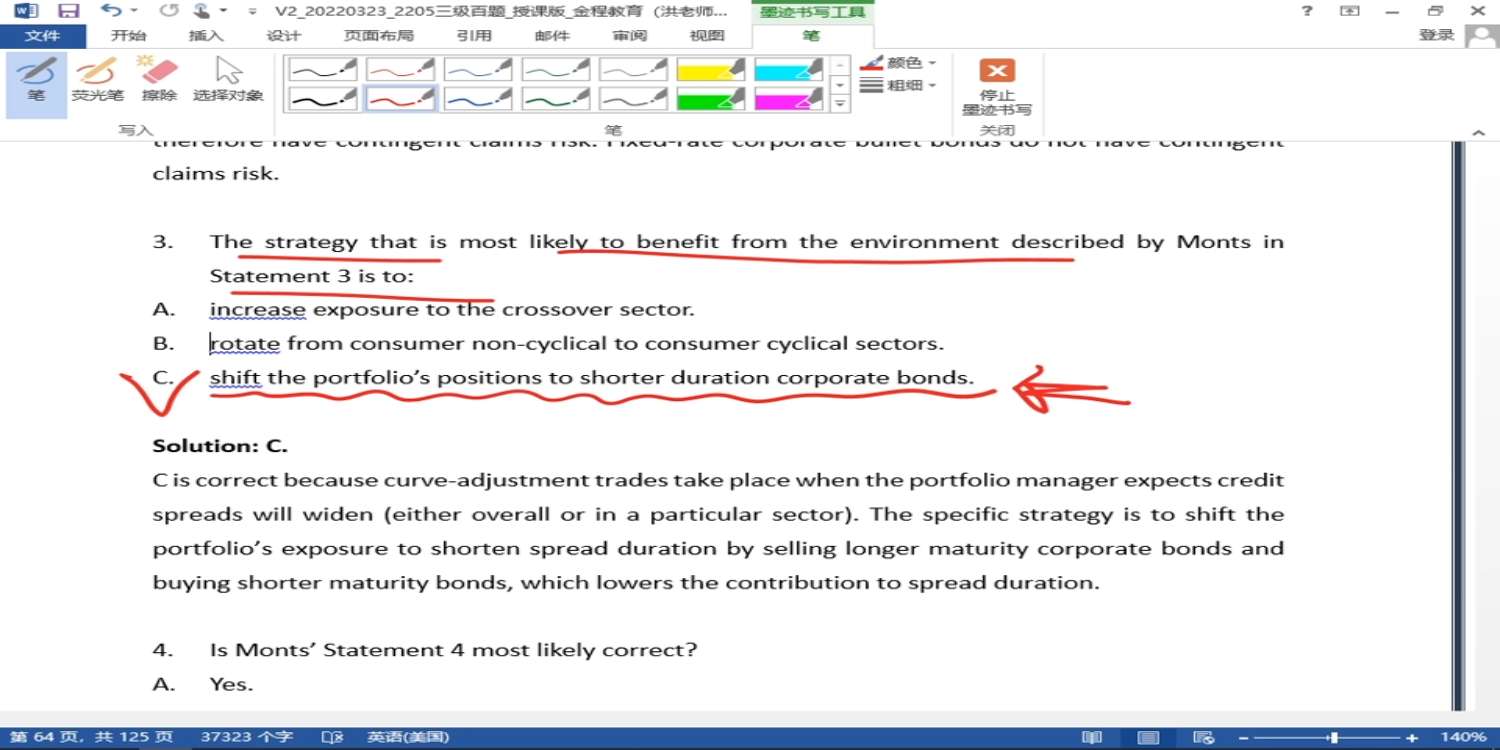Click the zoom out minus button

(x=1244, y=737)
